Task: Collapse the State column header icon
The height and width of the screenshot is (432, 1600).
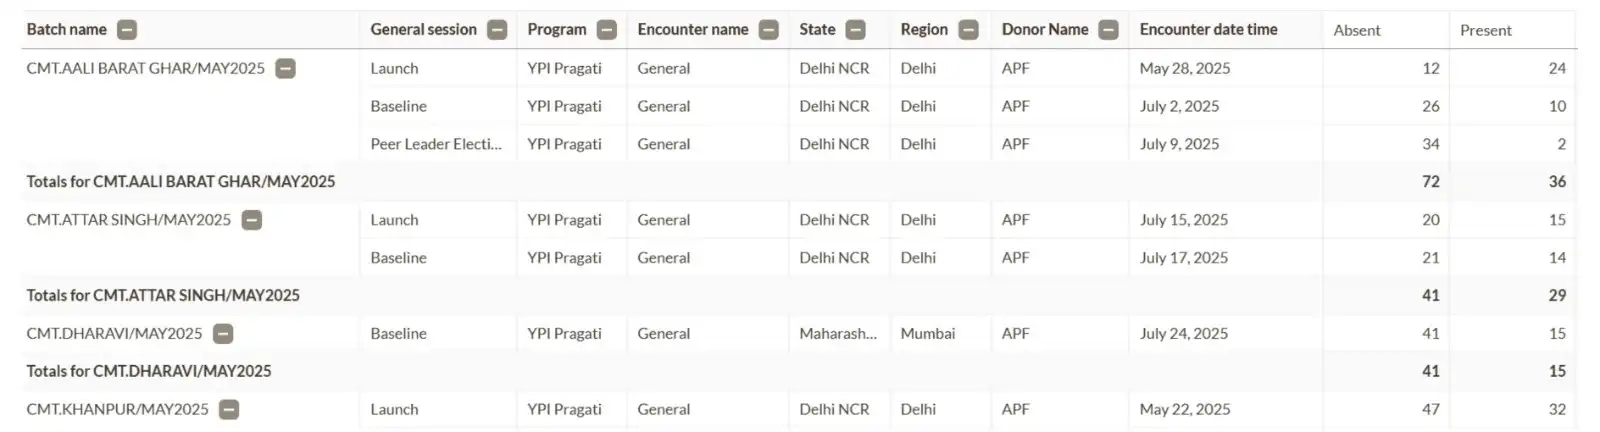Action: coord(856,30)
